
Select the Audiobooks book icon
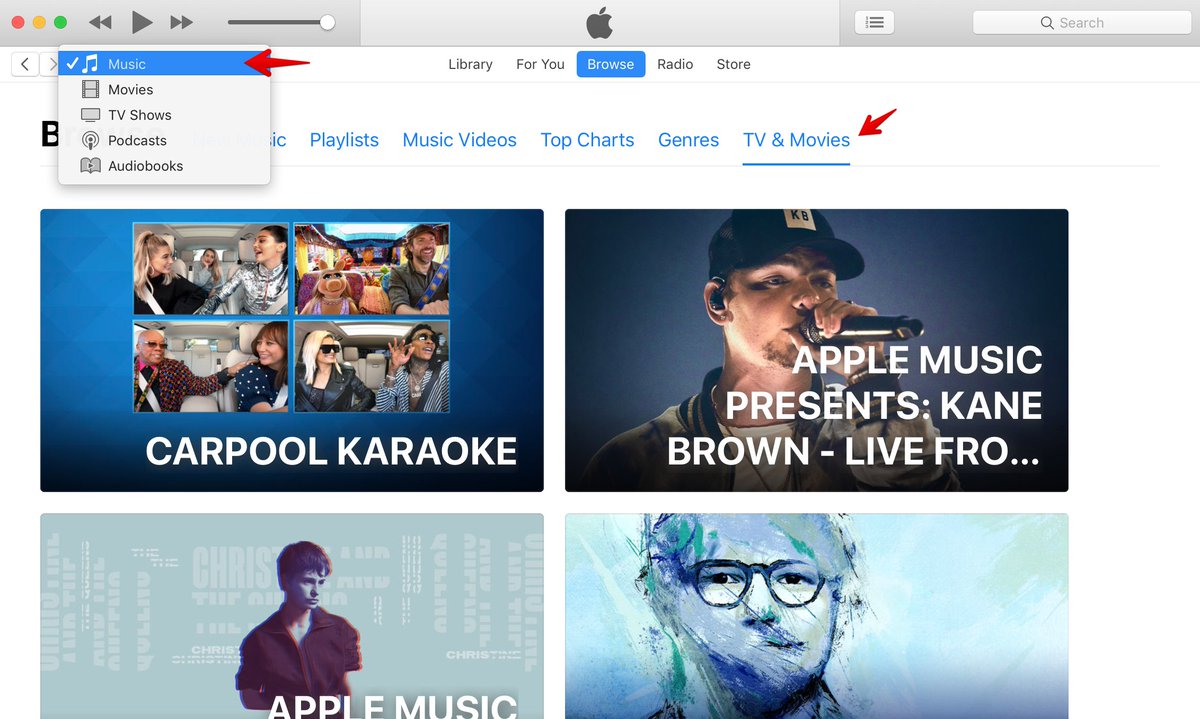point(90,166)
